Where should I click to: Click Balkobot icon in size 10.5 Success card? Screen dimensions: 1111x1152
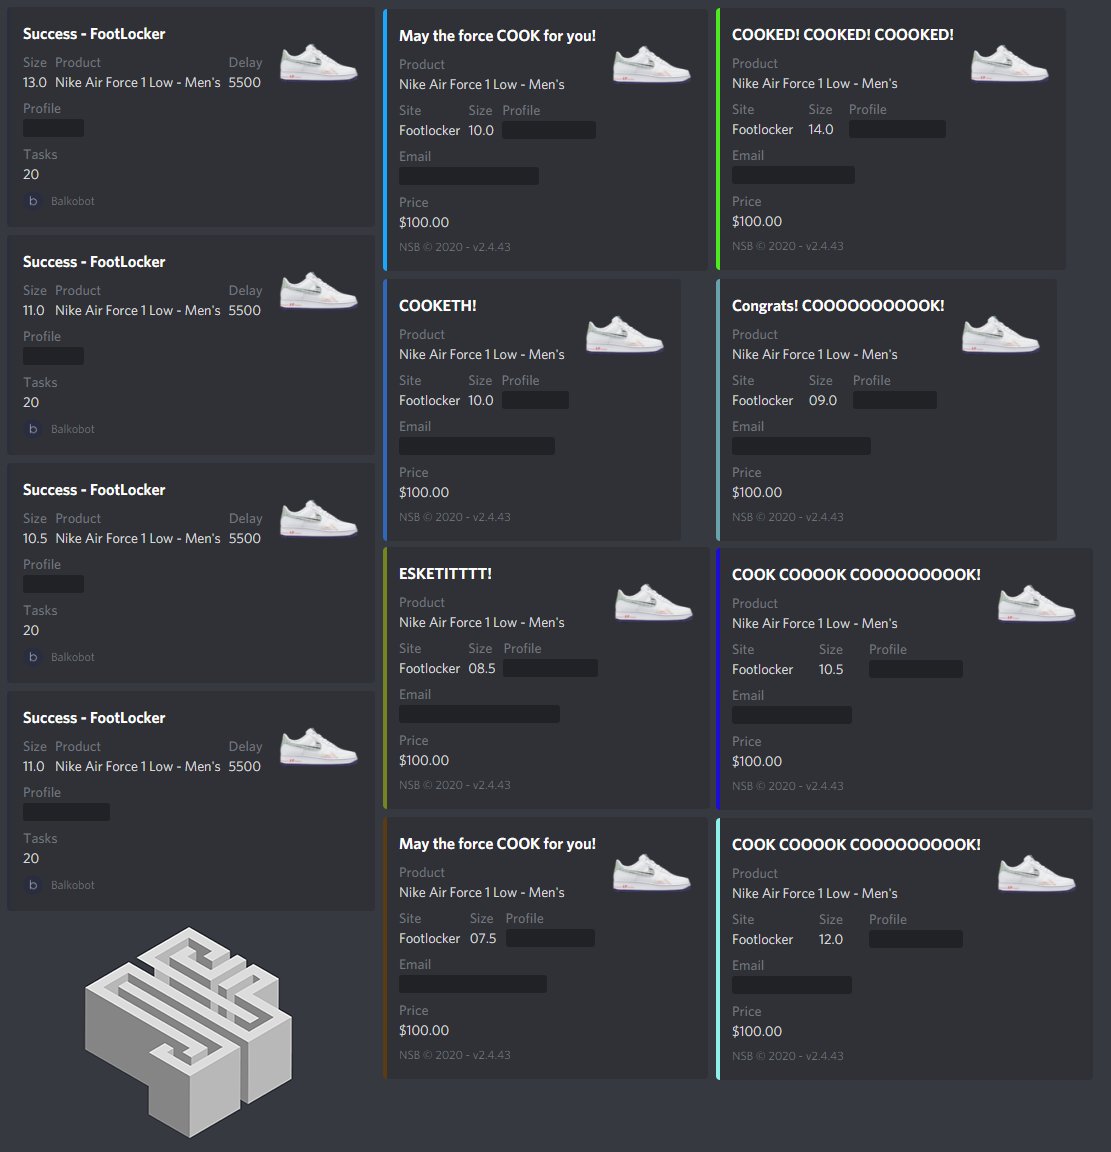click(32, 657)
